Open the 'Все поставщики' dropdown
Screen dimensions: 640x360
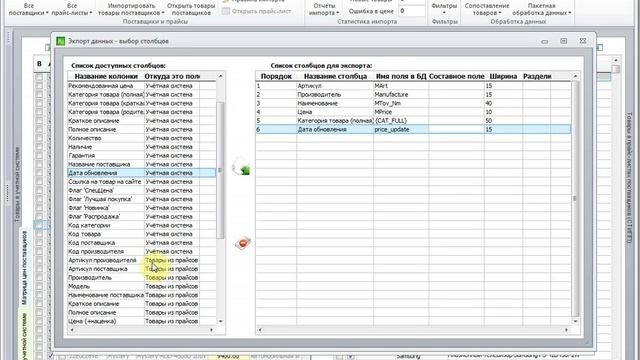point(29,9)
